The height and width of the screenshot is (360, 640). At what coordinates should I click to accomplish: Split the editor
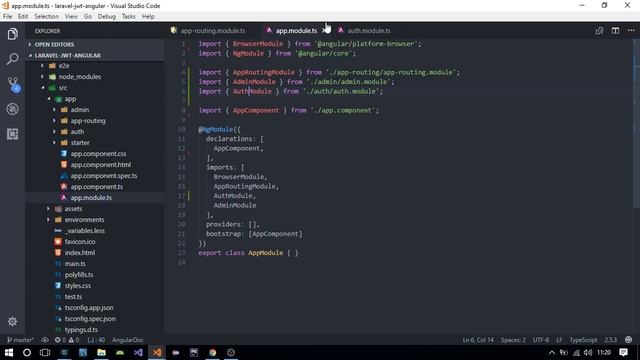(x=615, y=31)
